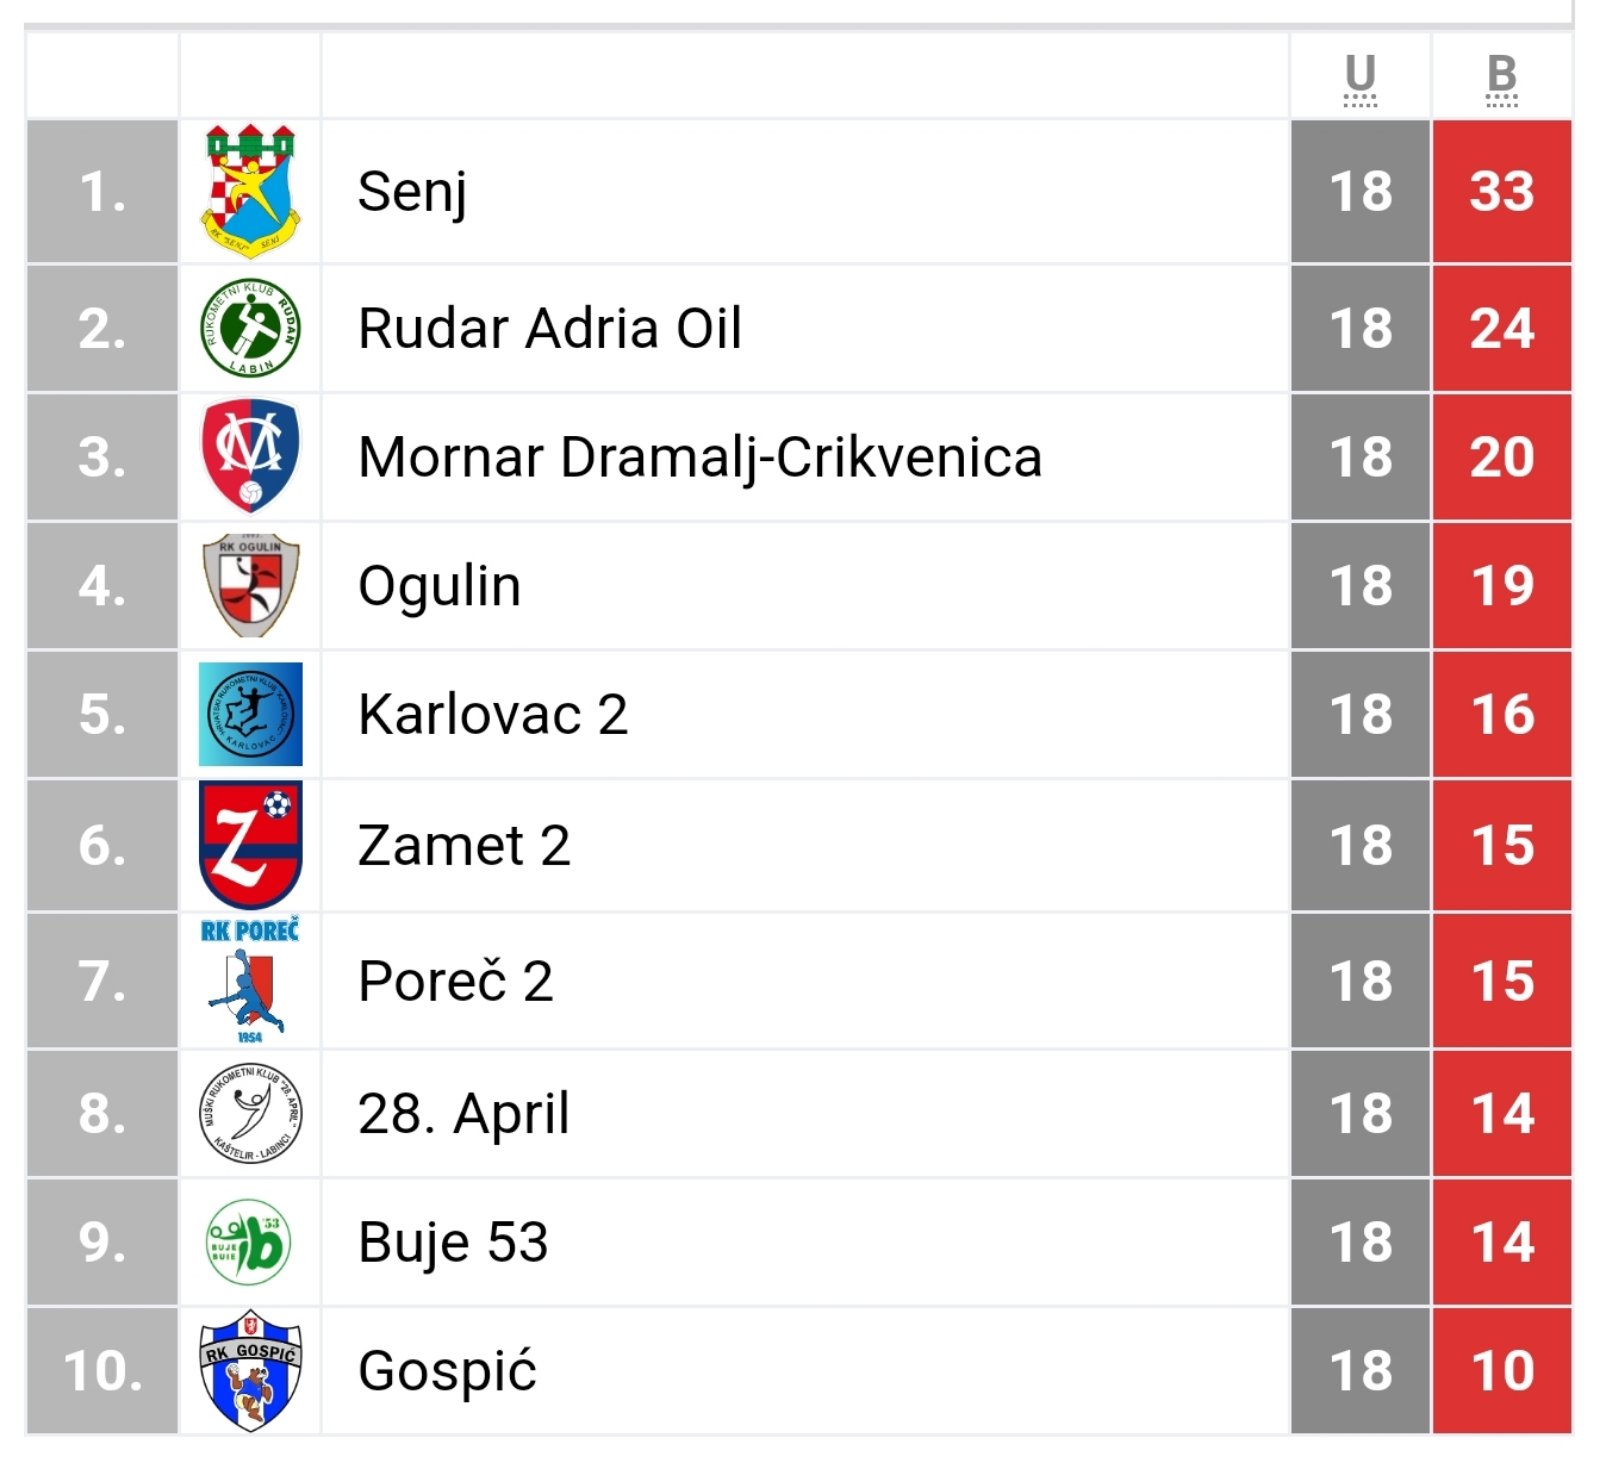Select the Karlovac 2 team name
The width and height of the screenshot is (1600, 1463).
492,715
